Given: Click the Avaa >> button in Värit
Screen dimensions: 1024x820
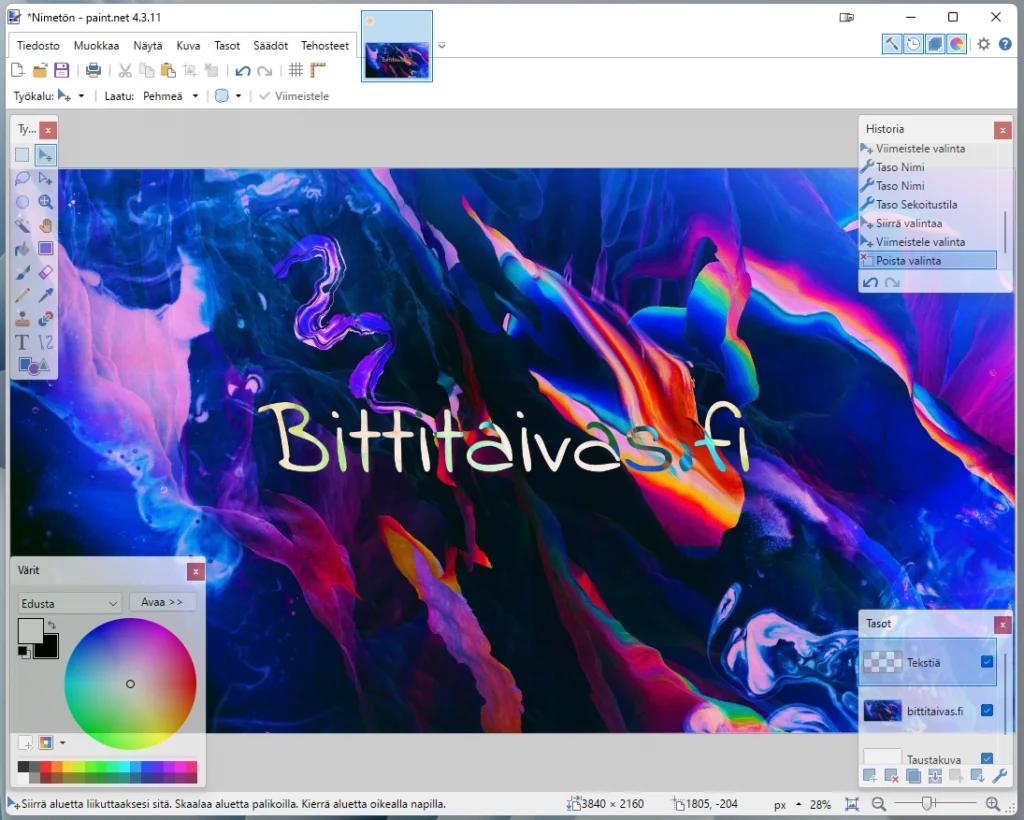Looking at the screenshot, I should point(162,602).
